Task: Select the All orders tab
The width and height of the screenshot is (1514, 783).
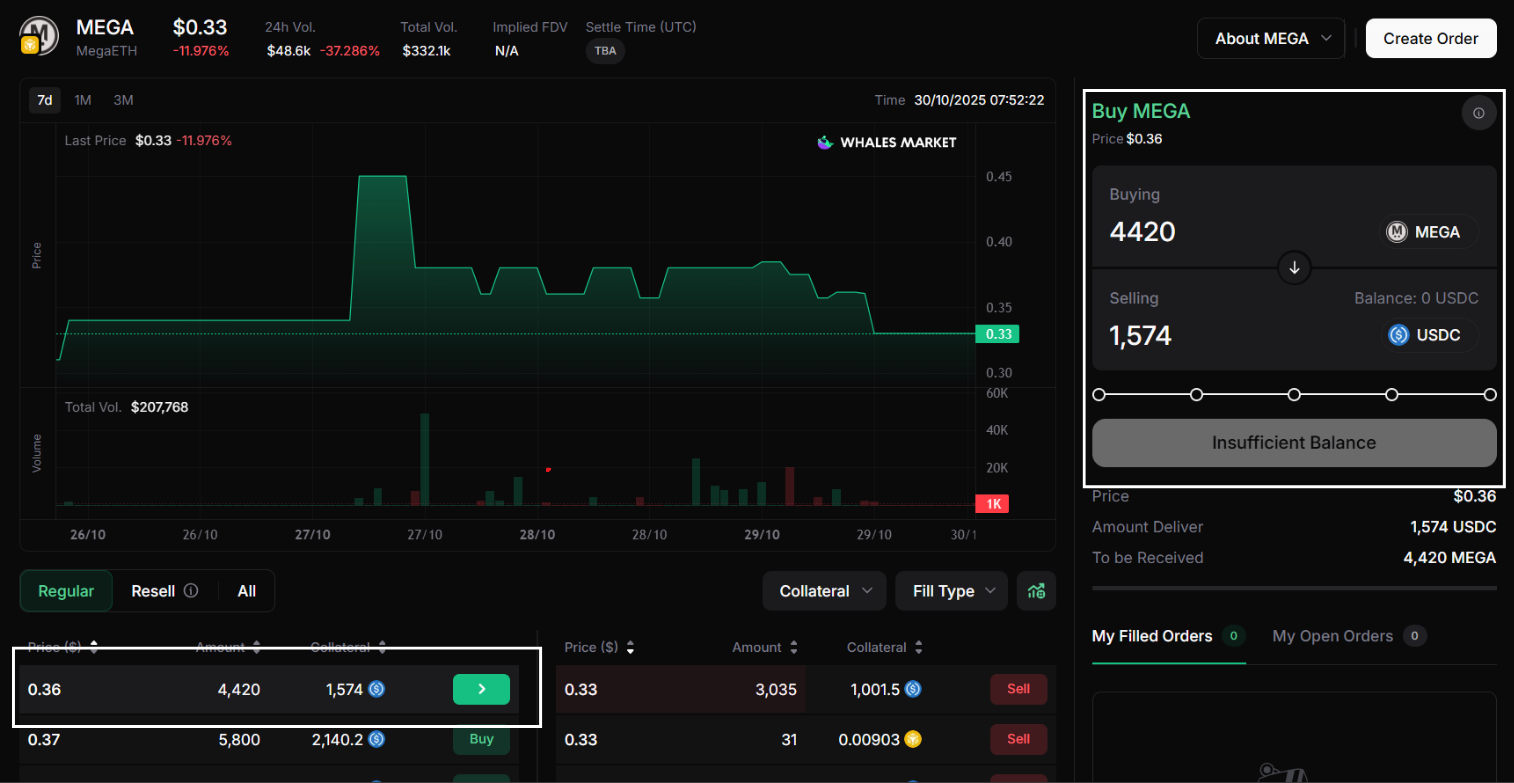Action: [246, 591]
